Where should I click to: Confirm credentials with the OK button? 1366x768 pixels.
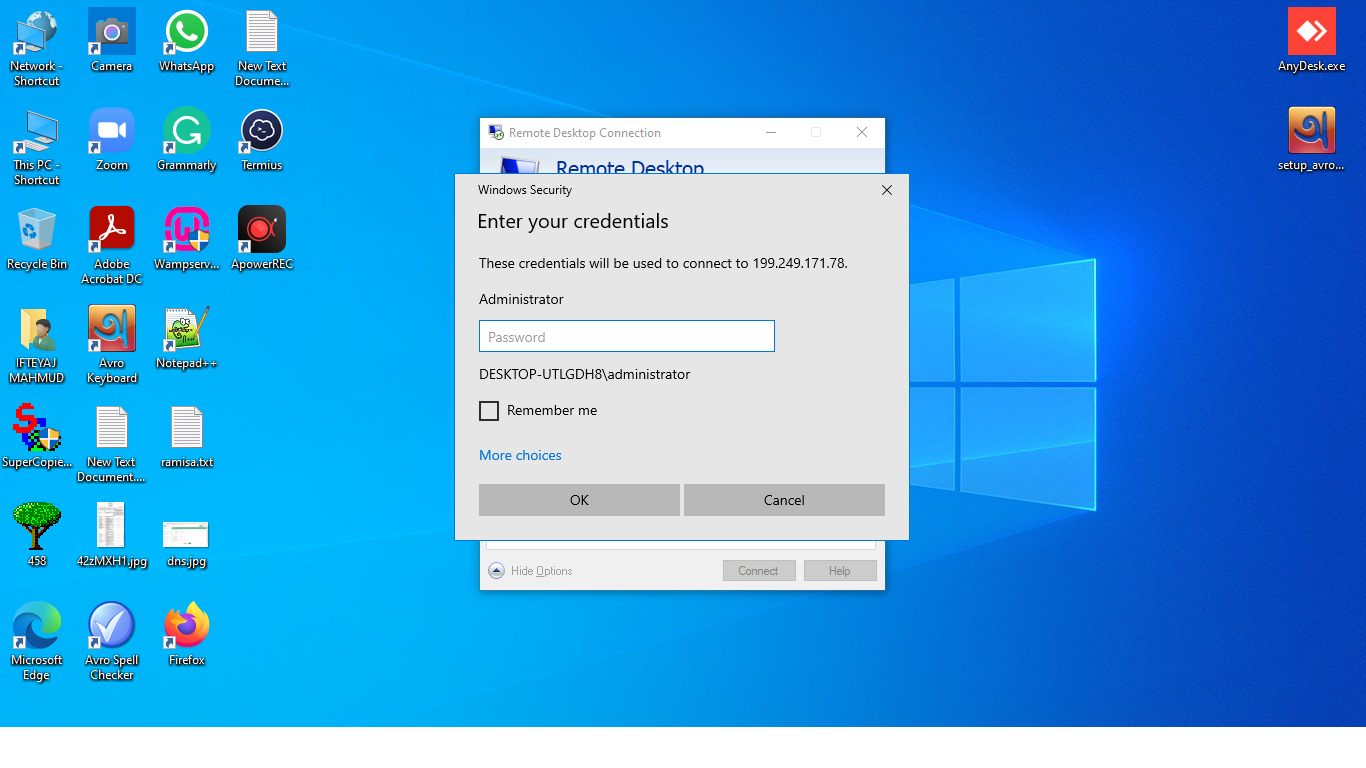pos(579,500)
